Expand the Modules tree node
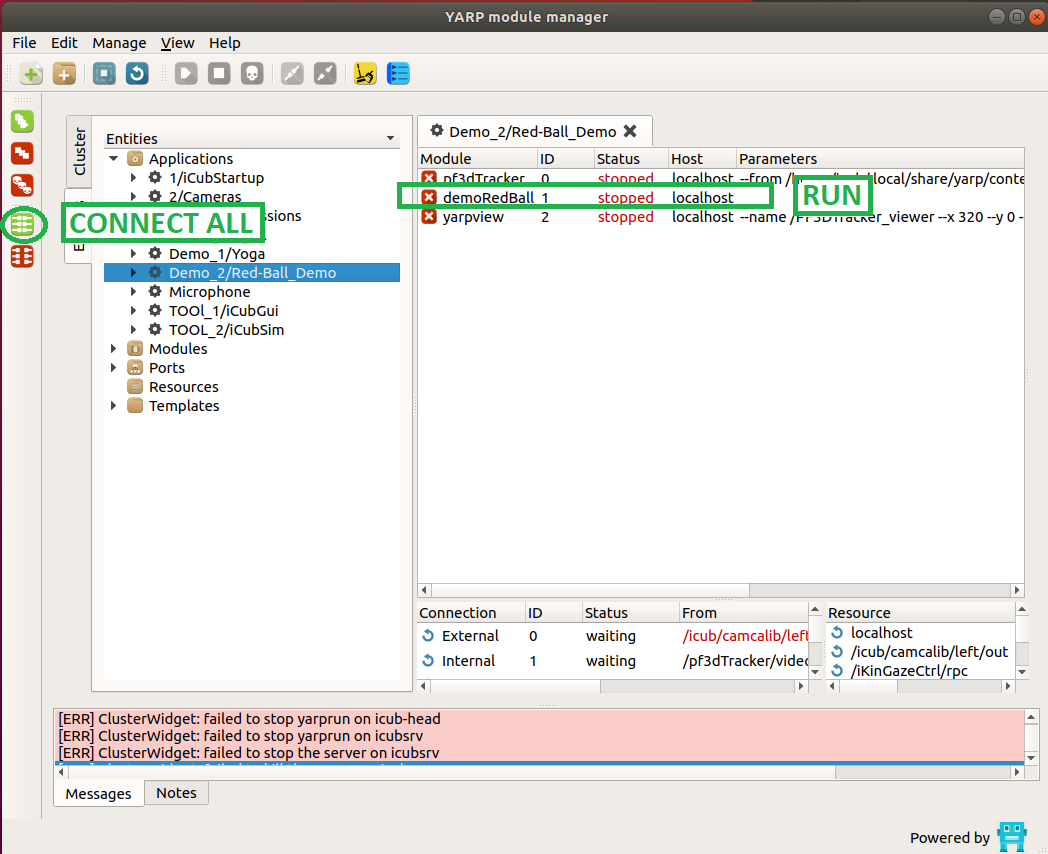This screenshot has width=1048, height=854. coord(114,349)
